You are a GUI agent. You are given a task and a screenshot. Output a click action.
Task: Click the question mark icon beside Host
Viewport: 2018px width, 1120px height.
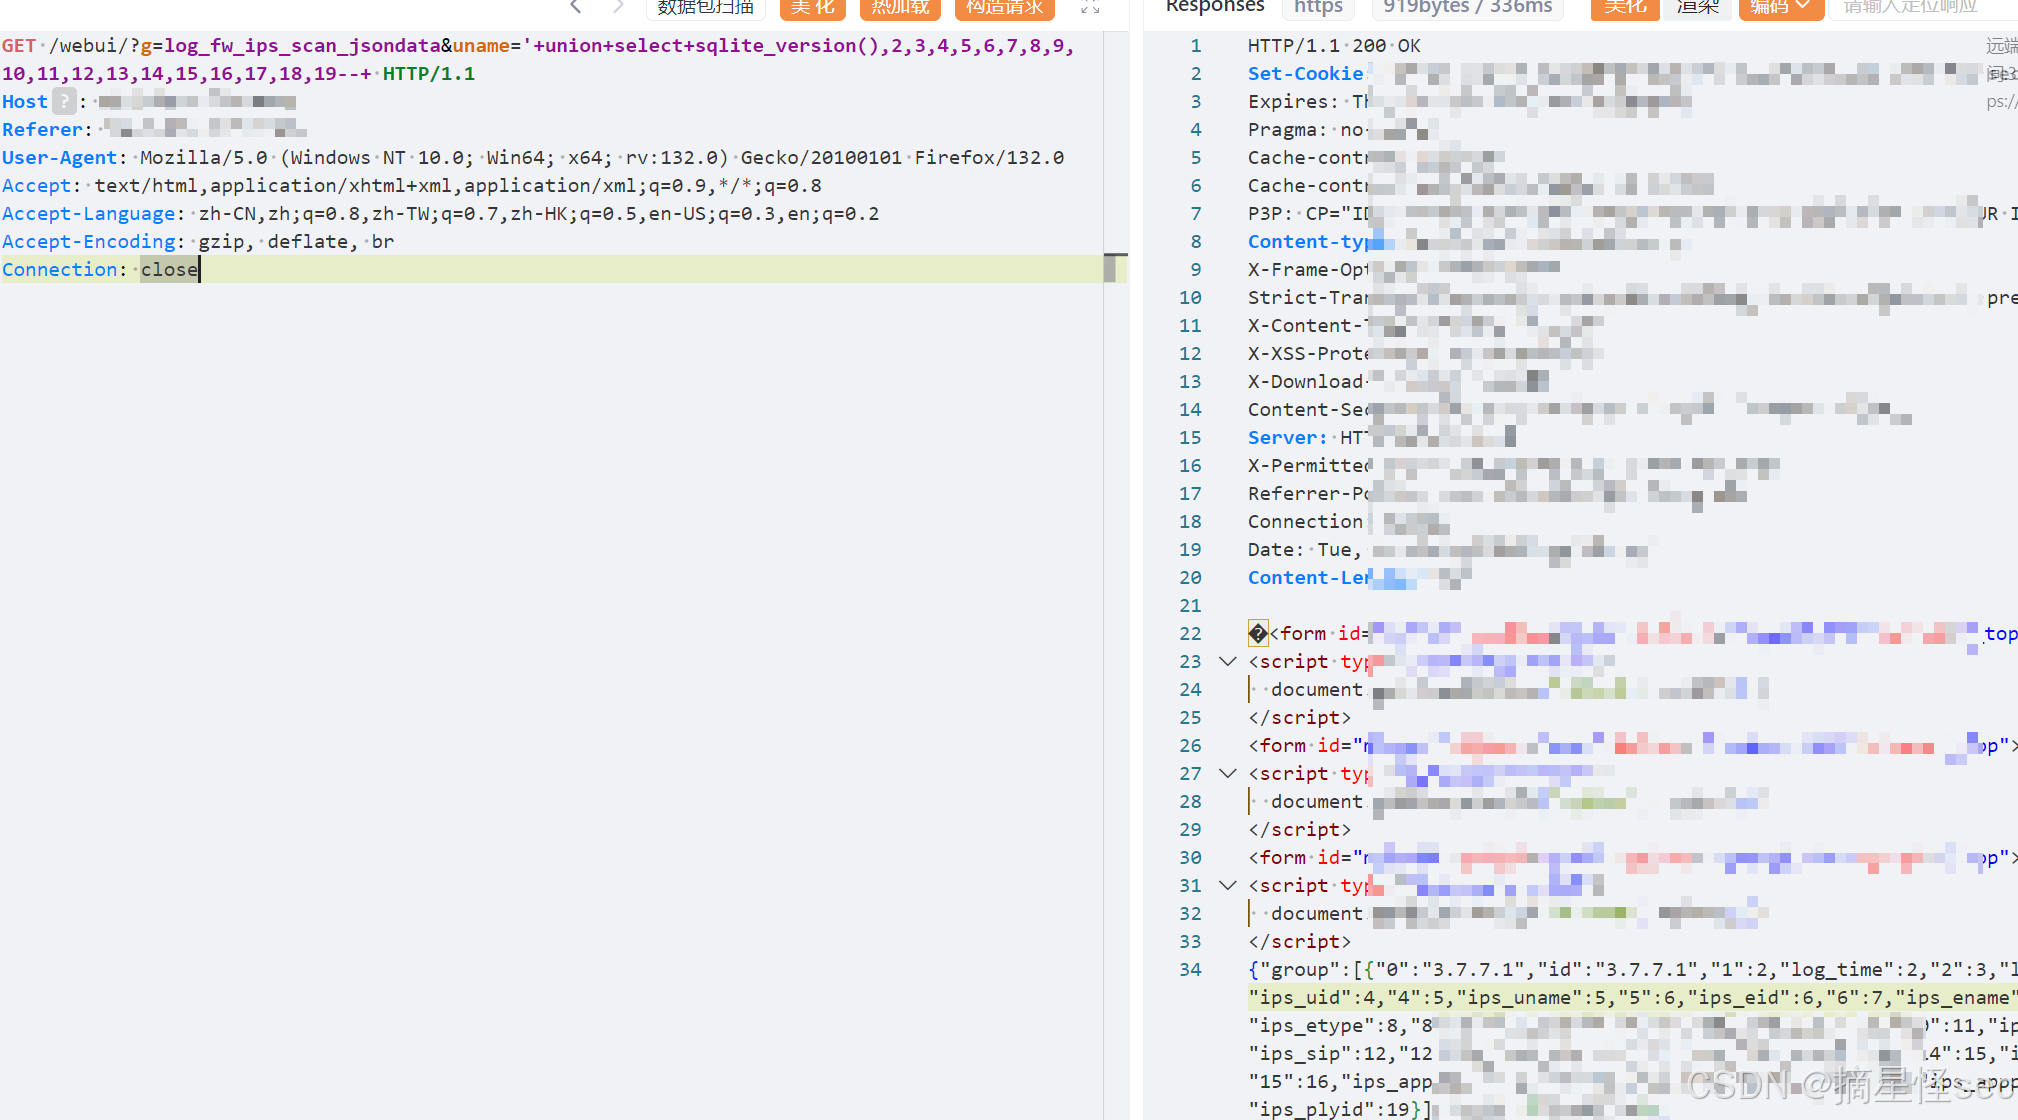pos(64,101)
